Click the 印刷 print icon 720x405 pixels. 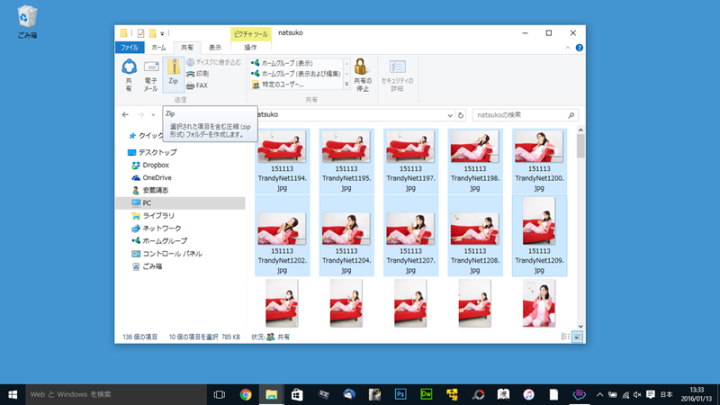pyautogui.click(x=190, y=74)
